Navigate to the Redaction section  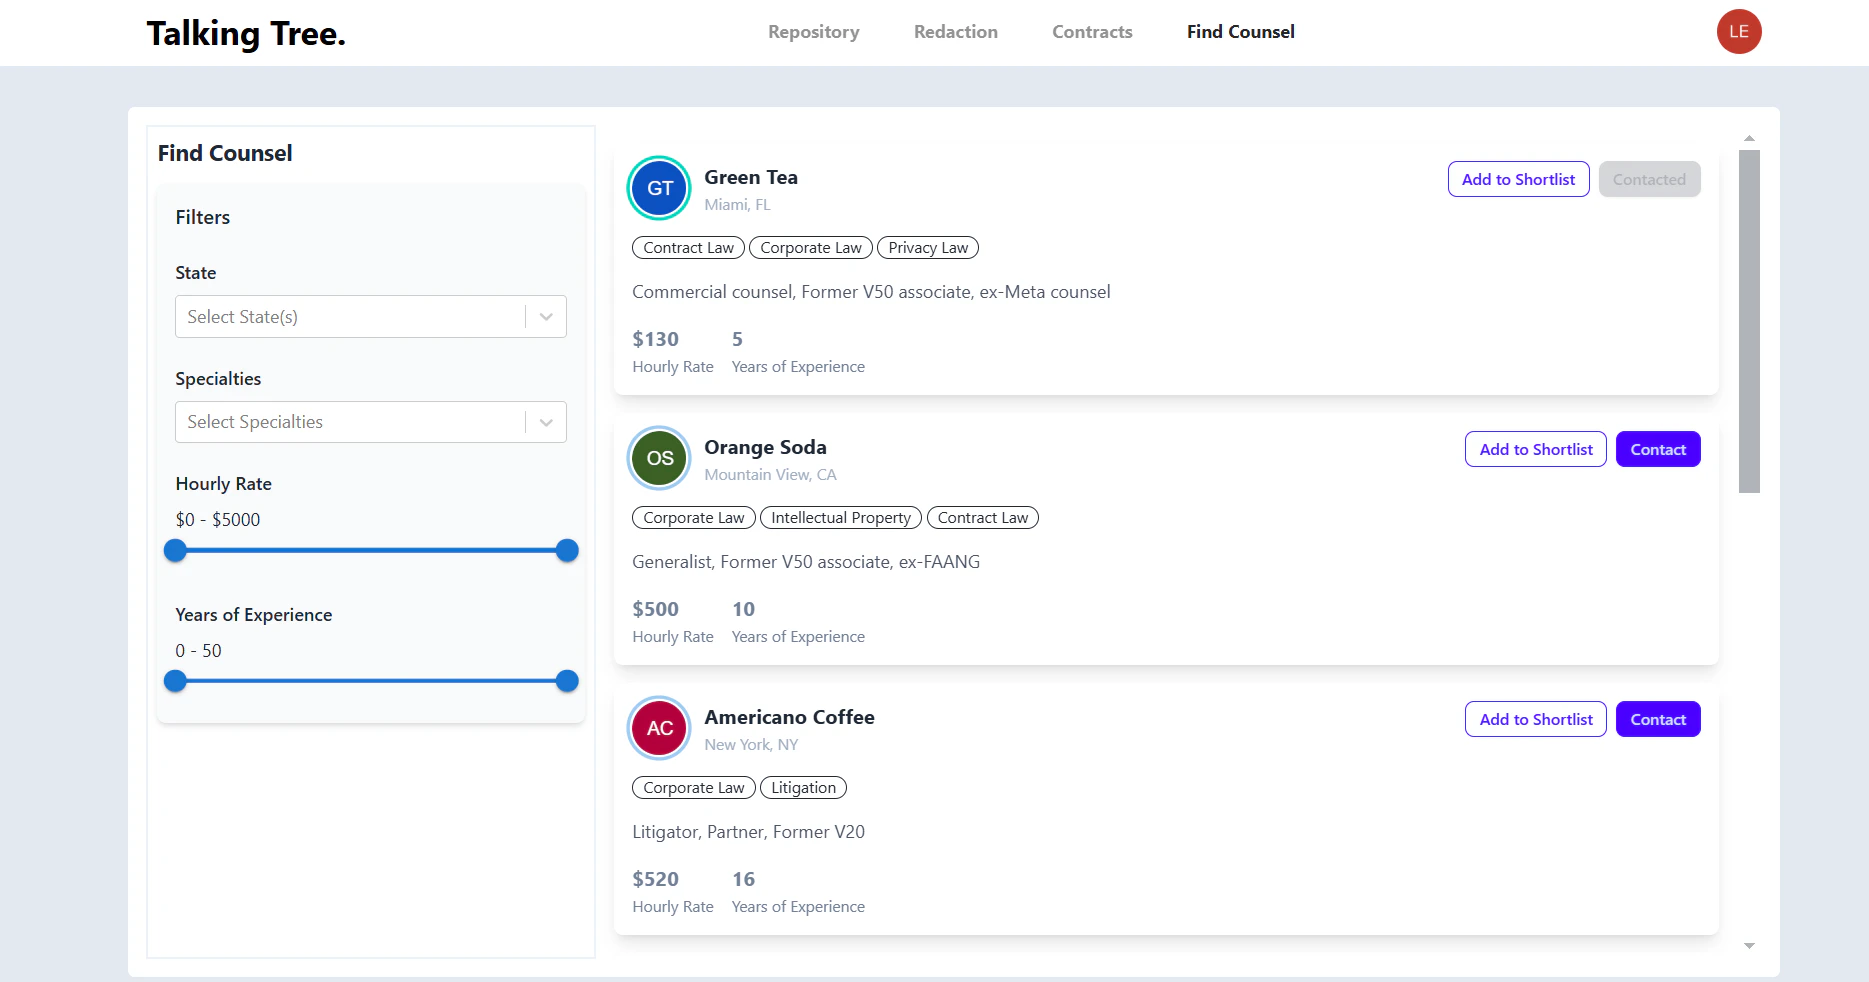(955, 31)
